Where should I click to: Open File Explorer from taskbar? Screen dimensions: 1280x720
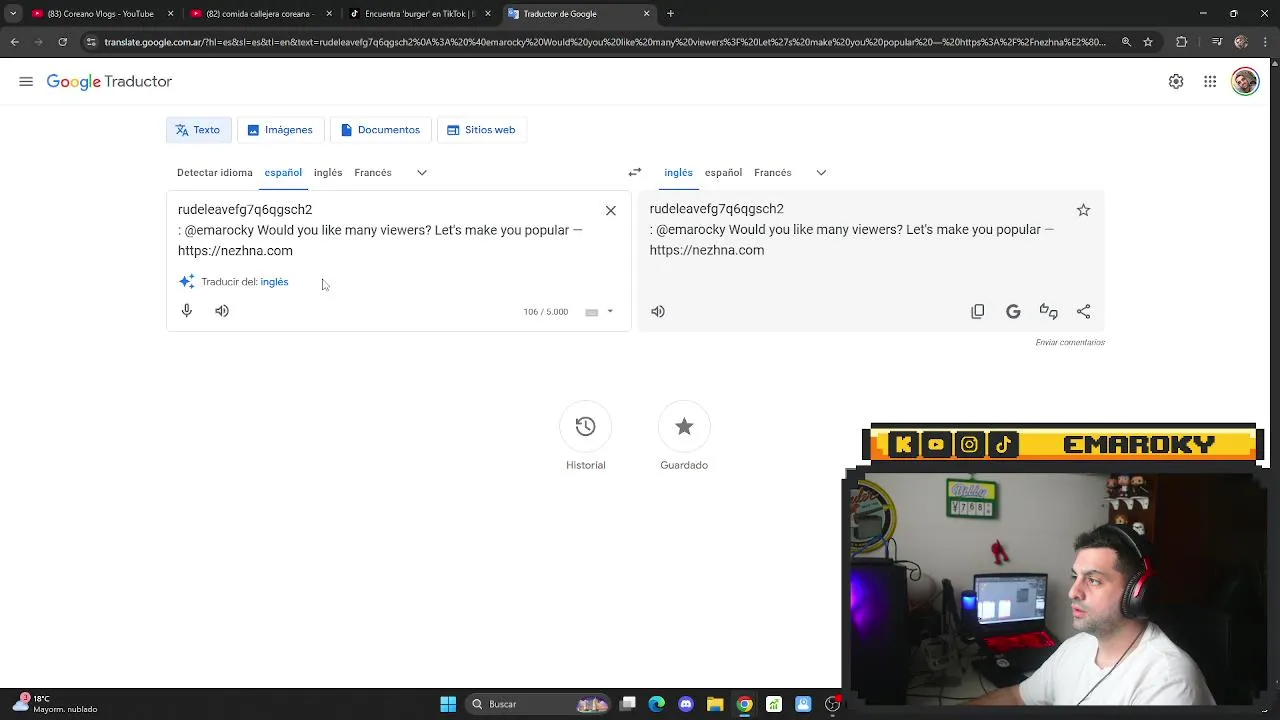pyautogui.click(x=715, y=704)
